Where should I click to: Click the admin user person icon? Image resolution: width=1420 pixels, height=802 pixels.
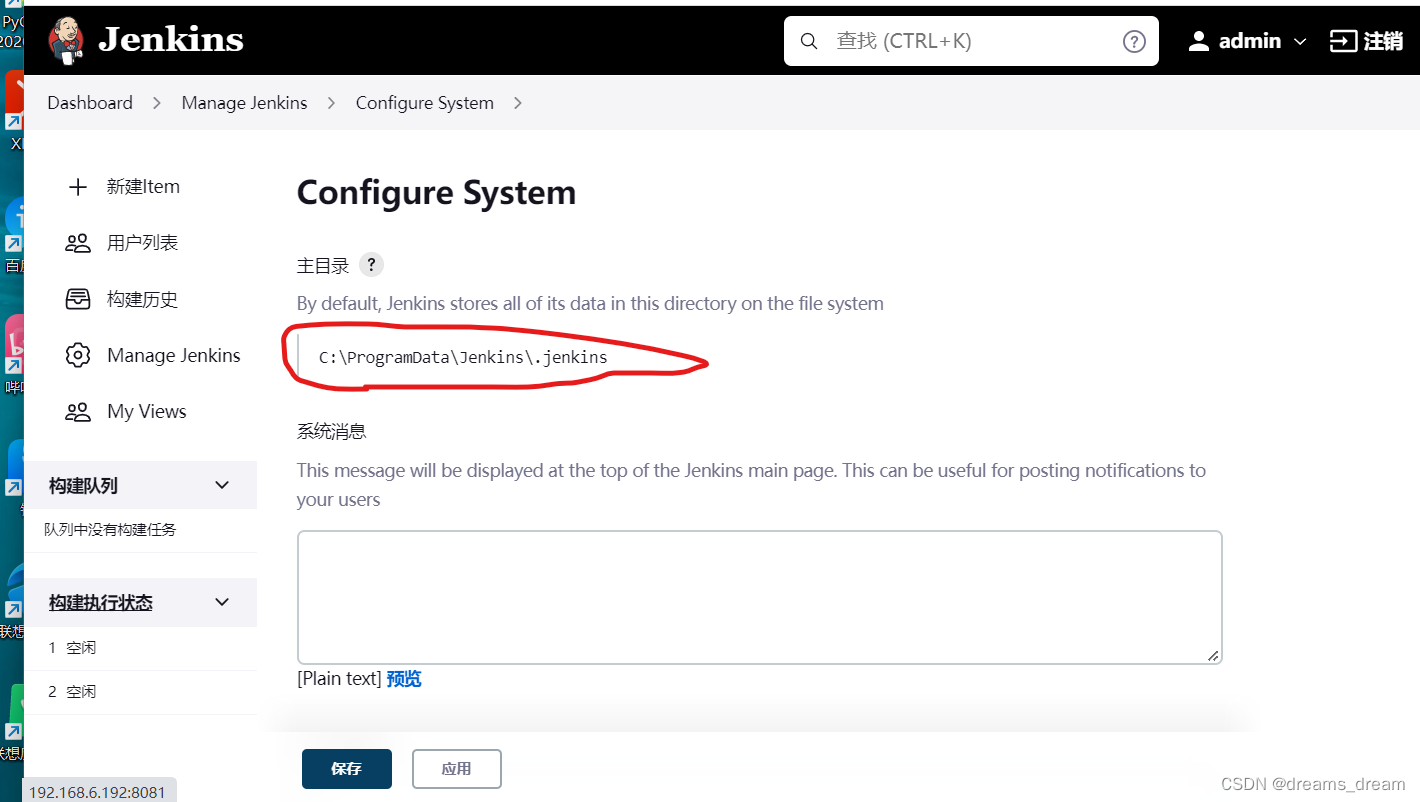[x=1199, y=40]
